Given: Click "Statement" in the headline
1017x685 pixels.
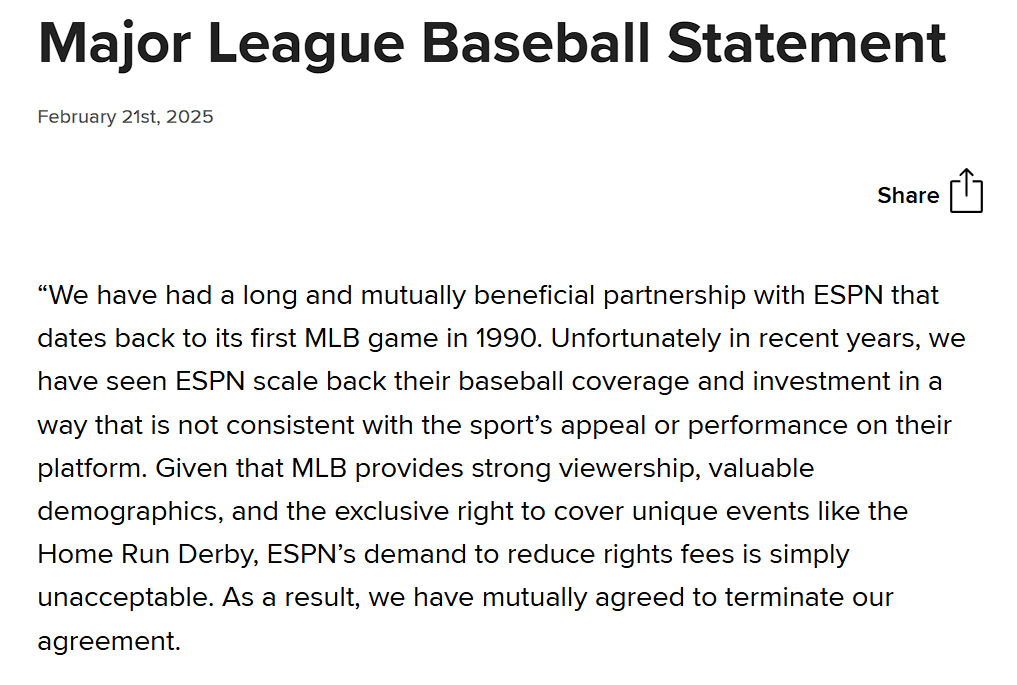Looking at the screenshot, I should (806, 42).
